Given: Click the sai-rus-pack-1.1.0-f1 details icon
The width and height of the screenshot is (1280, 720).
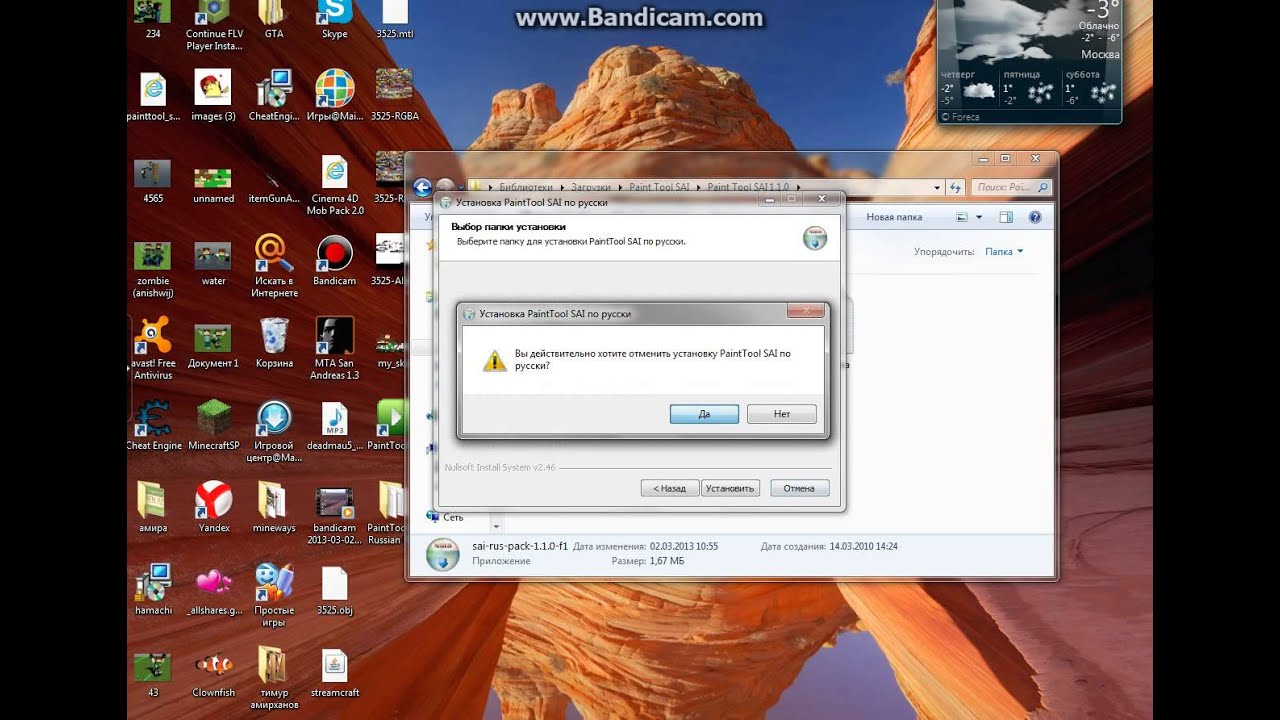Looking at the screenshot, I should tap(443, 554).
